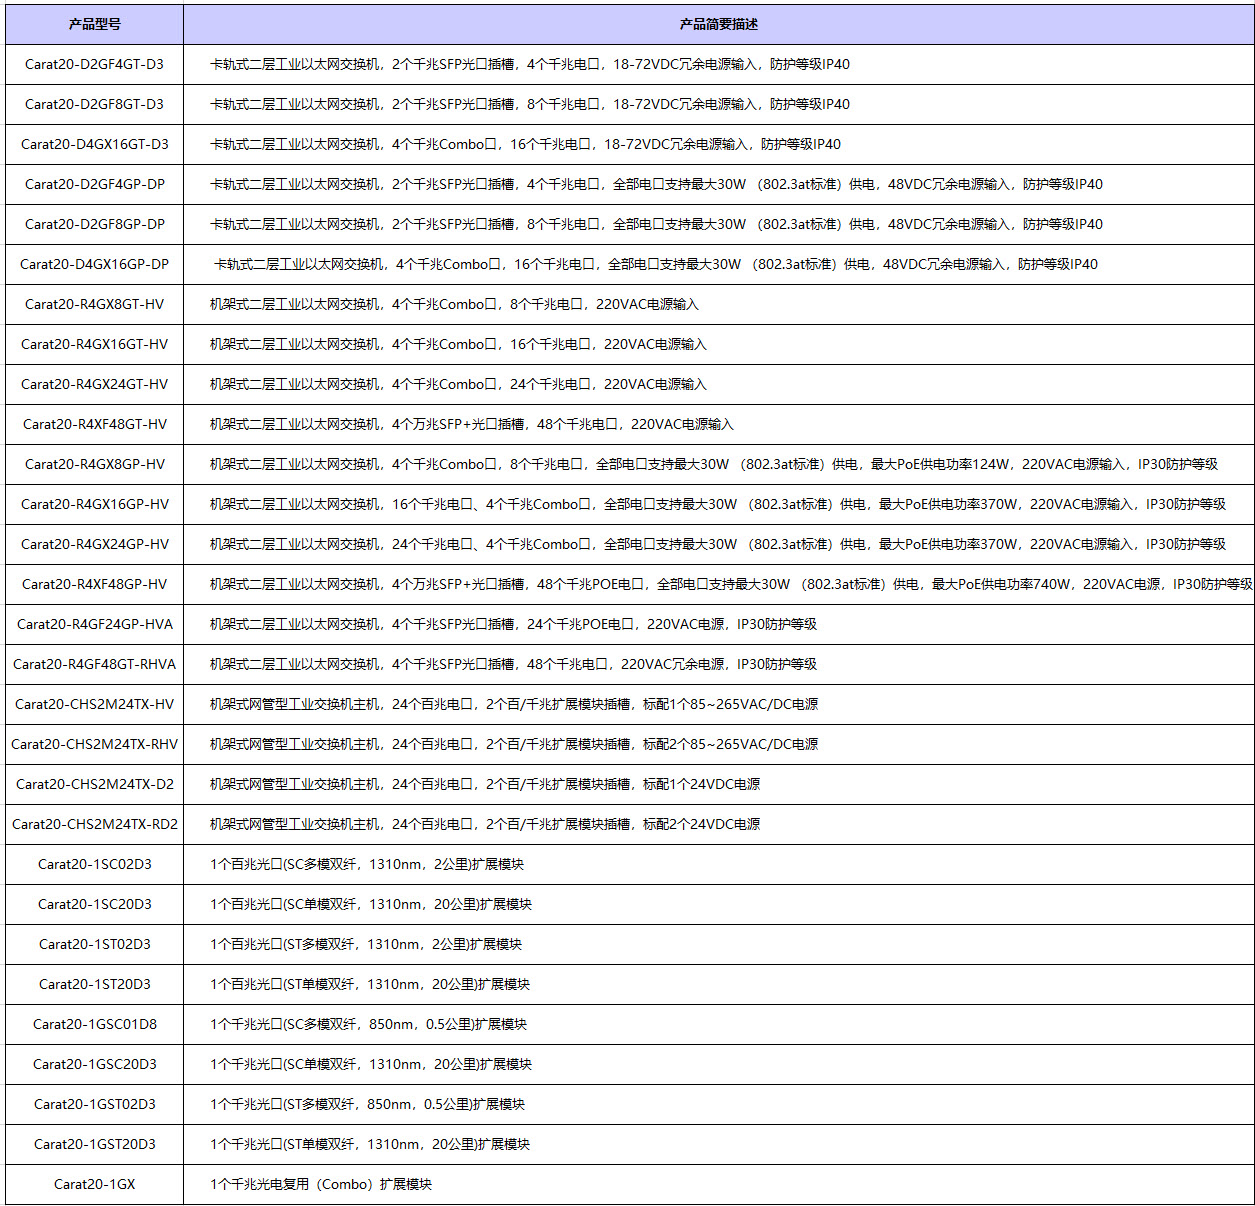Select the Carat20-D2GF8GT-D3 model cell
Image resolution: width=1255 pixels, height=1206 pixels.
point(95,104)
